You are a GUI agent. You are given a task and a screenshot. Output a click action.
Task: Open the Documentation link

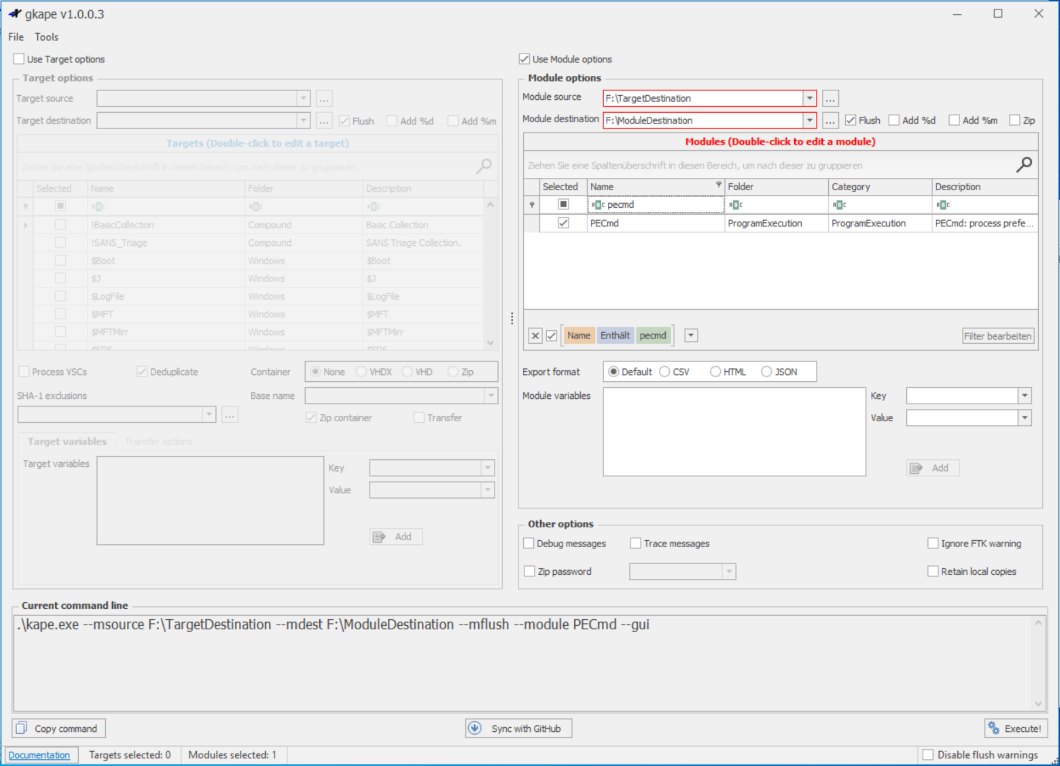tap(39, 755)
